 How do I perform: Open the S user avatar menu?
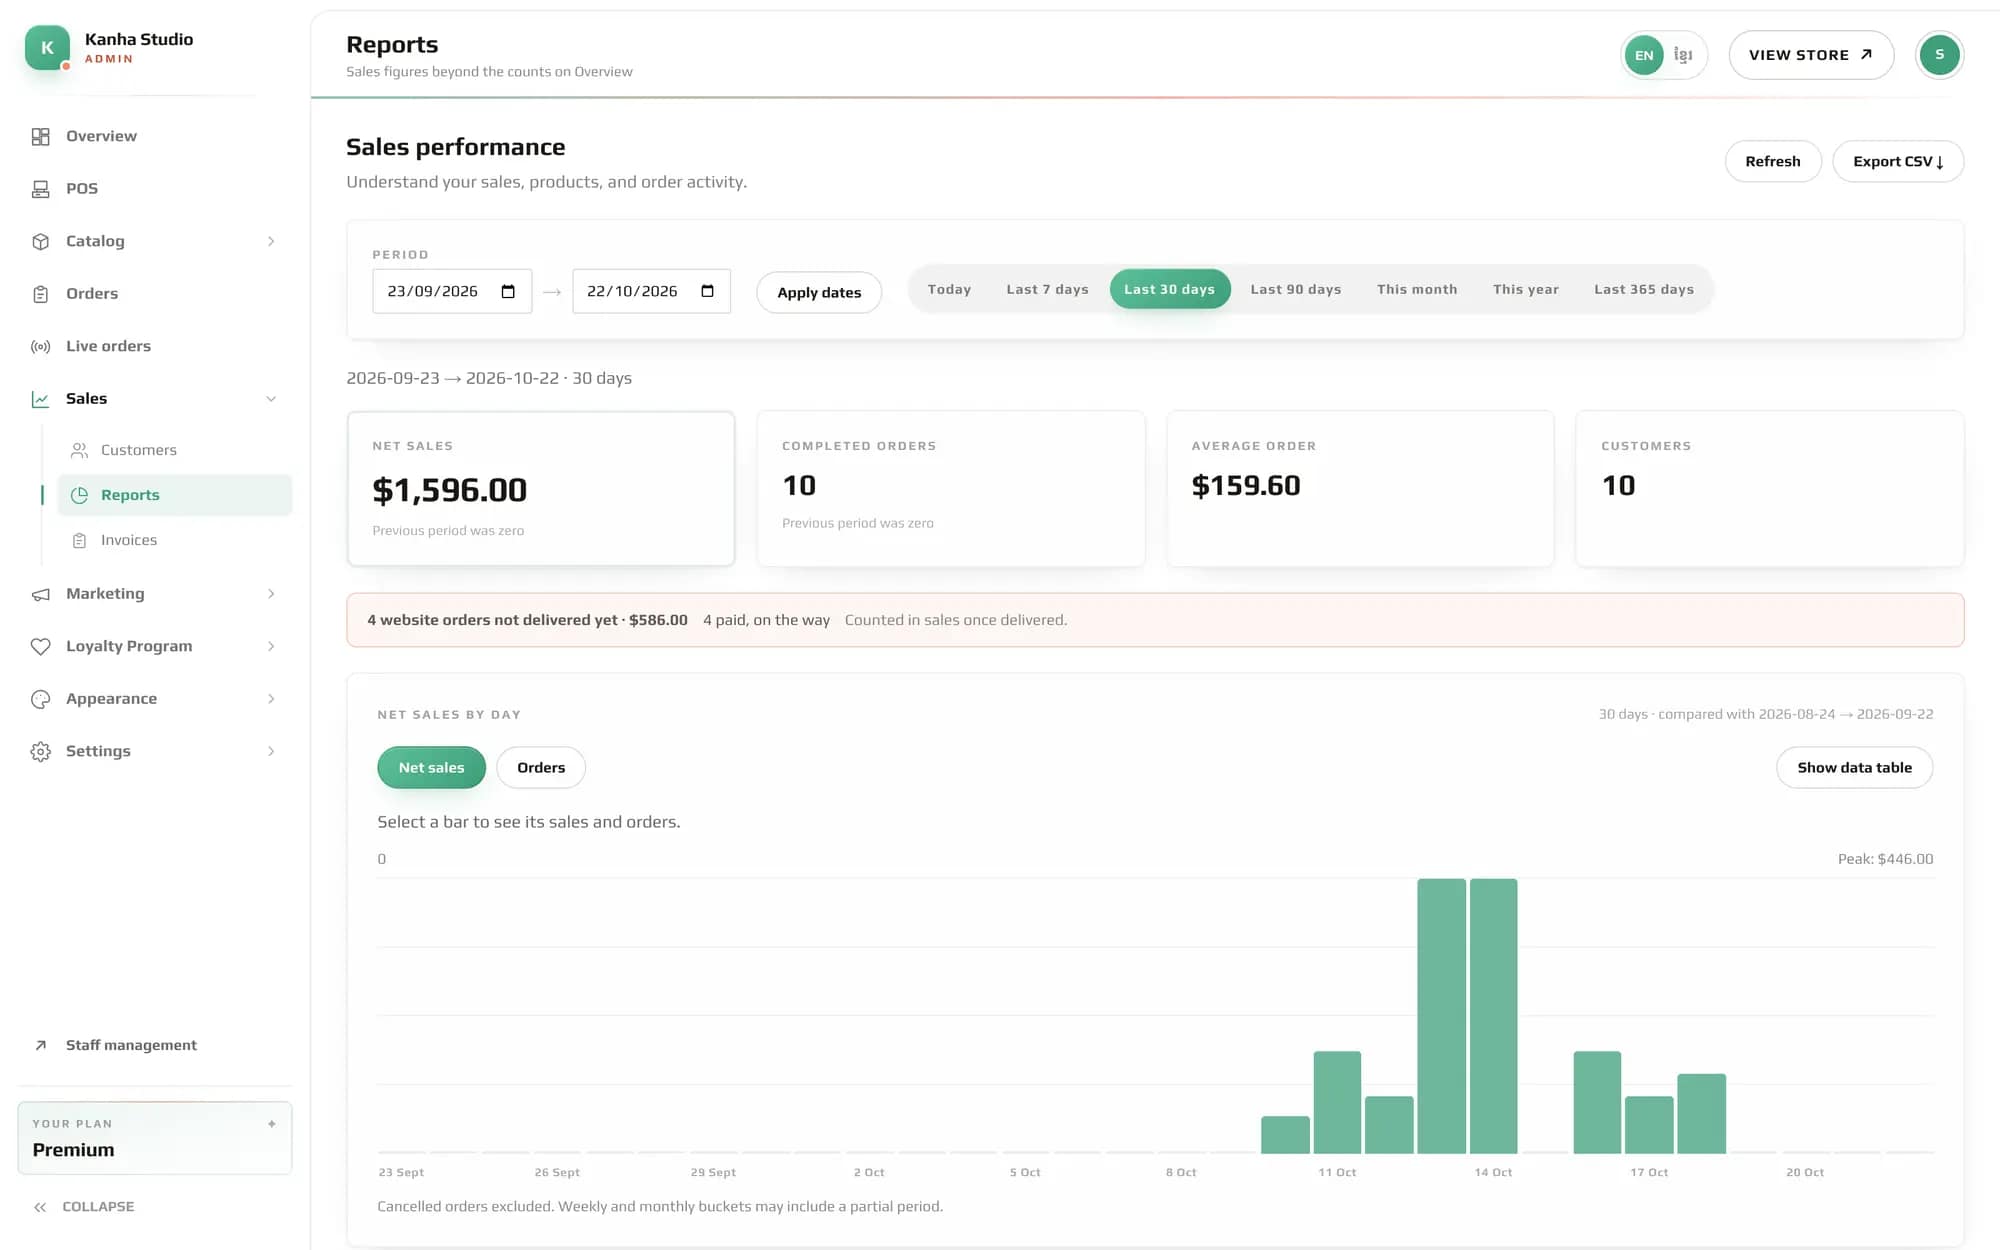click(1939, 55)
